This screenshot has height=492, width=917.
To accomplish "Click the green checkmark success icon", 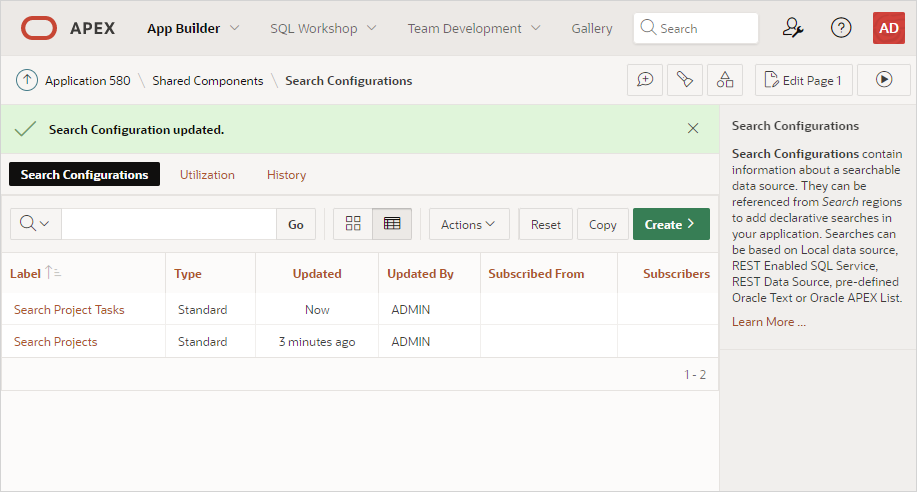I will 25,129.
